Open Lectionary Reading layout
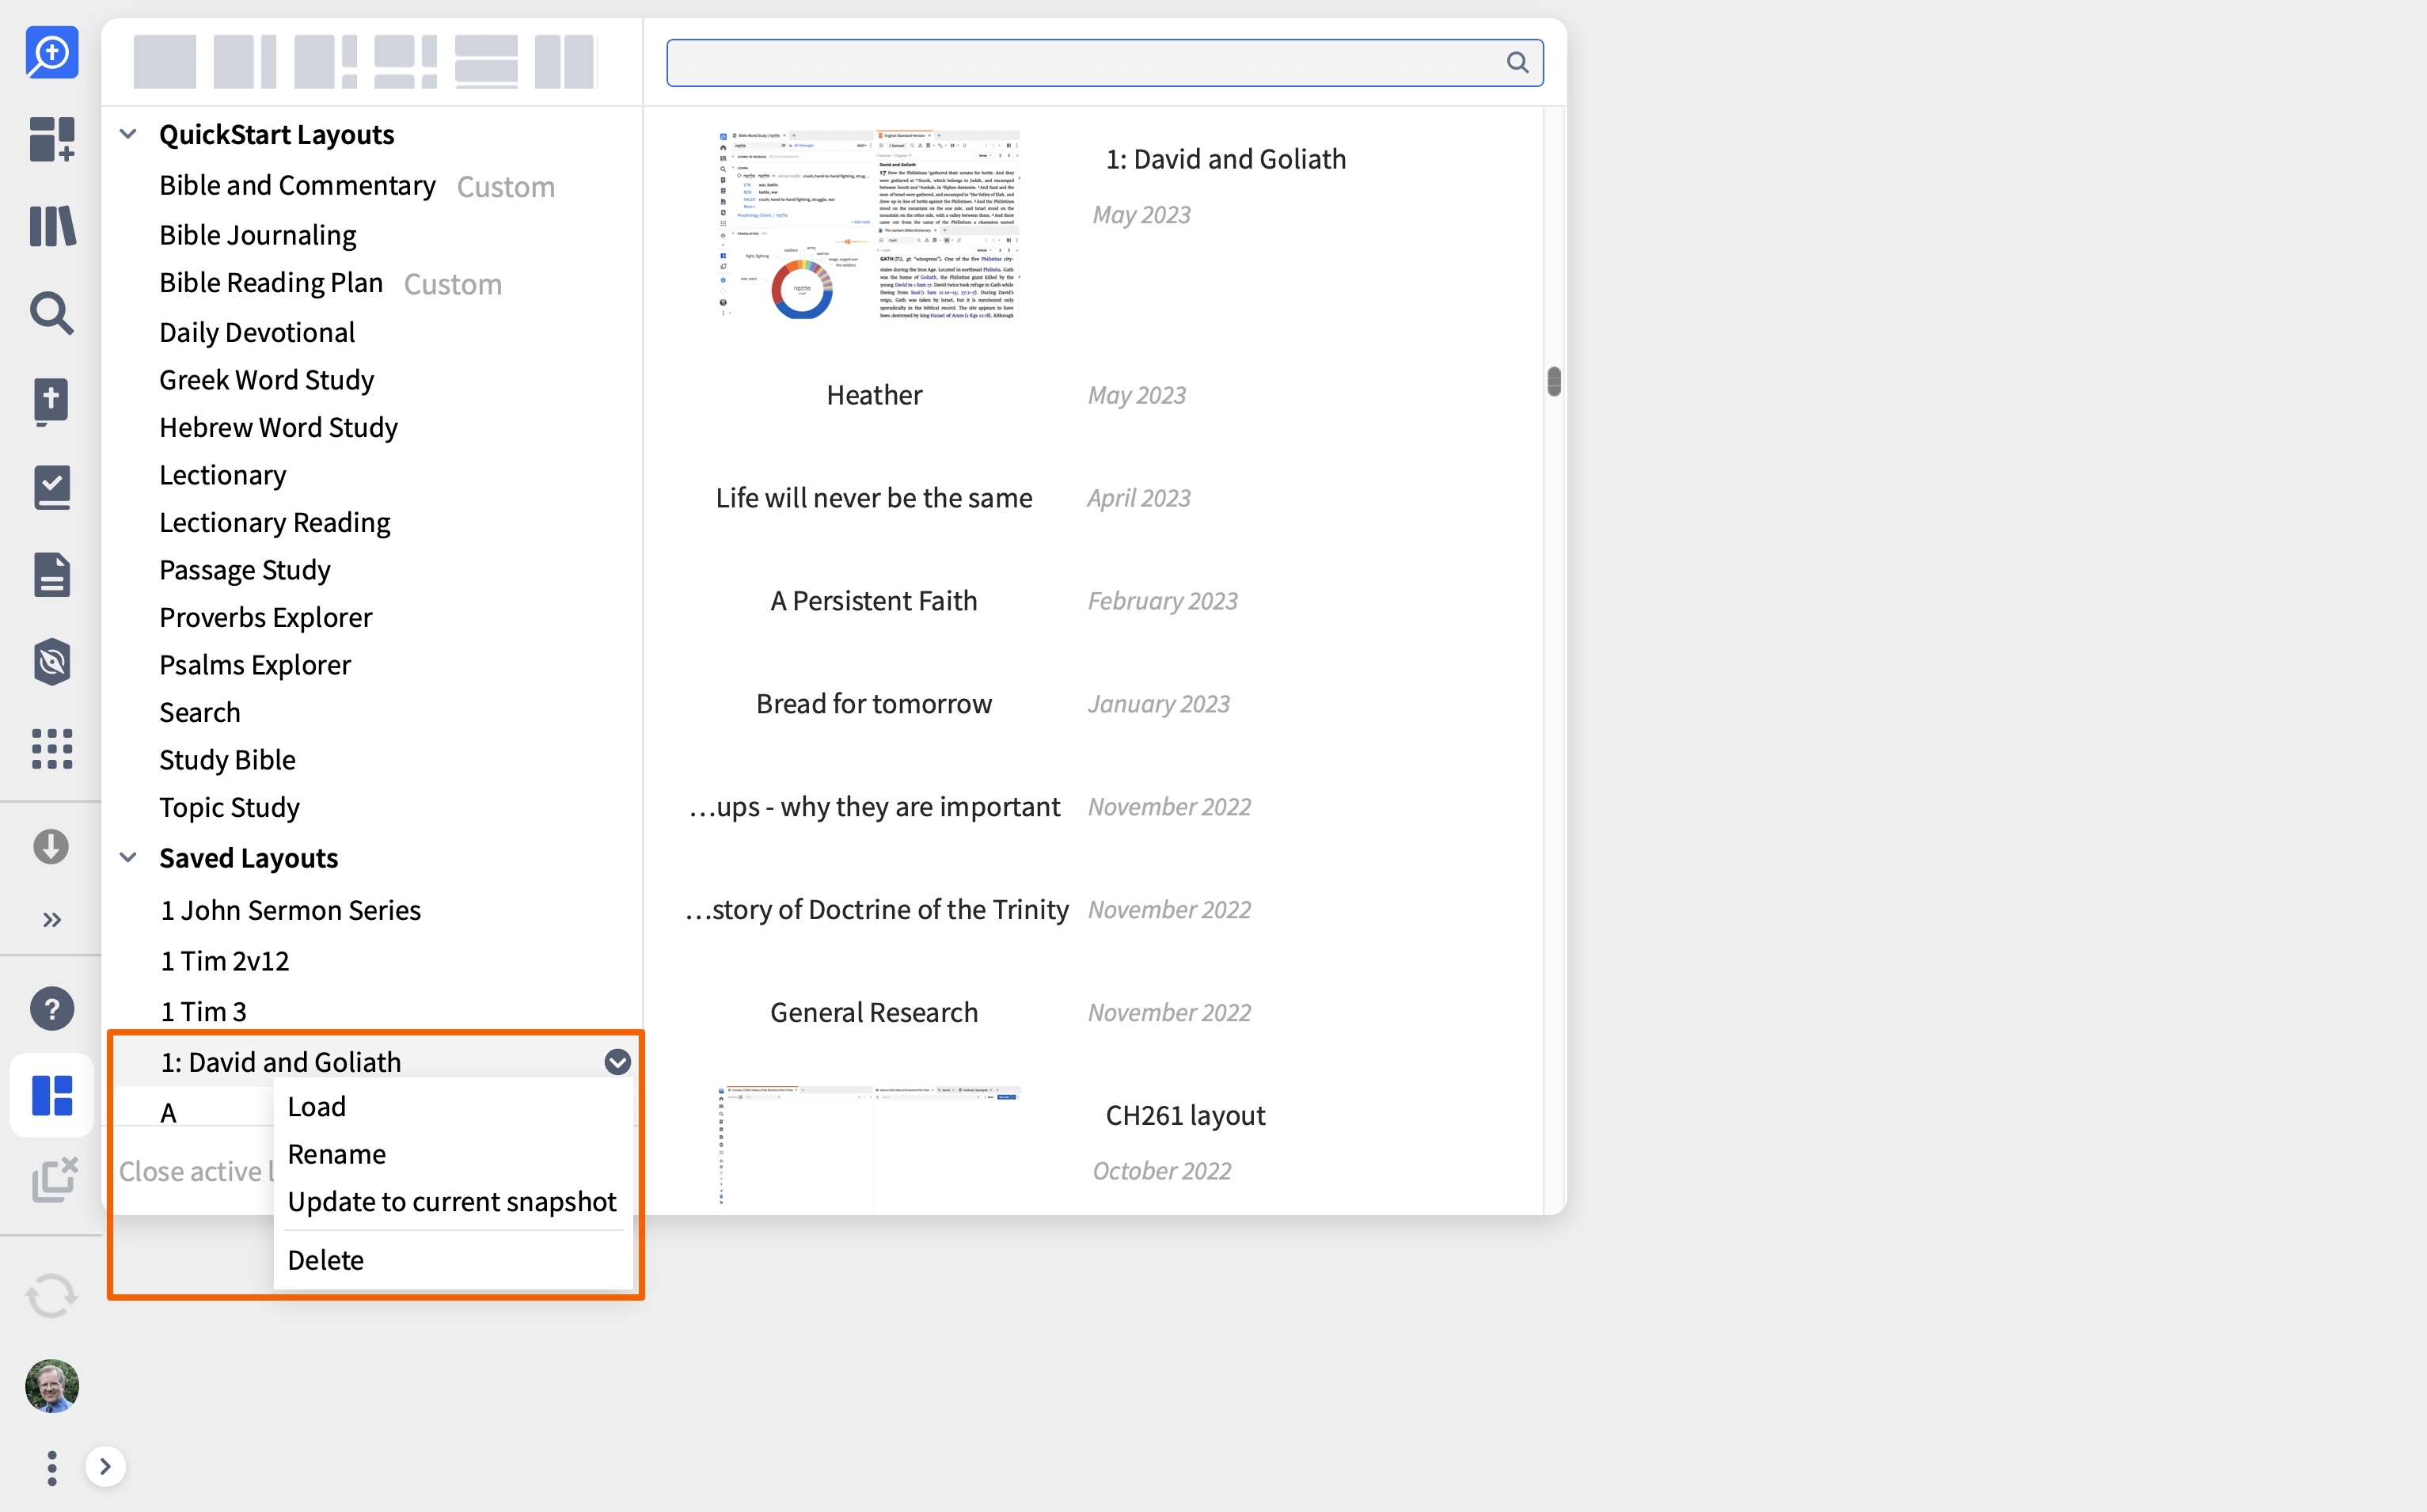 pos(274,522)
